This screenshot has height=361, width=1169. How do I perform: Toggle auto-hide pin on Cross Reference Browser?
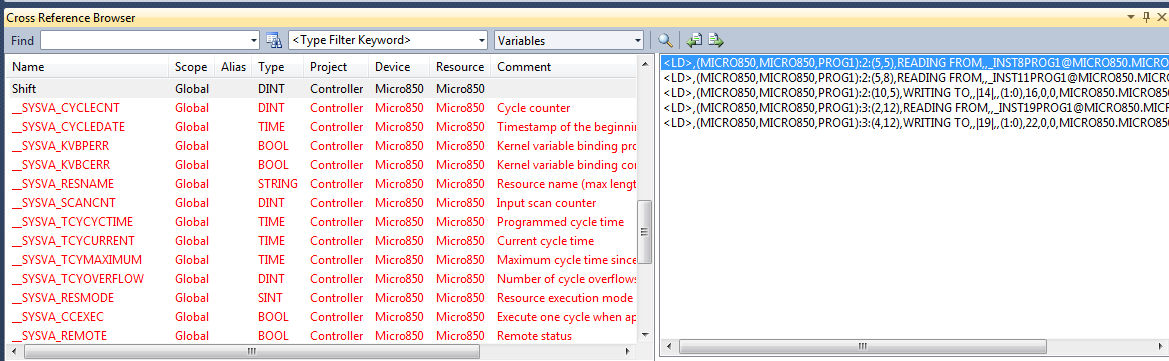(x=1146, y=16)
